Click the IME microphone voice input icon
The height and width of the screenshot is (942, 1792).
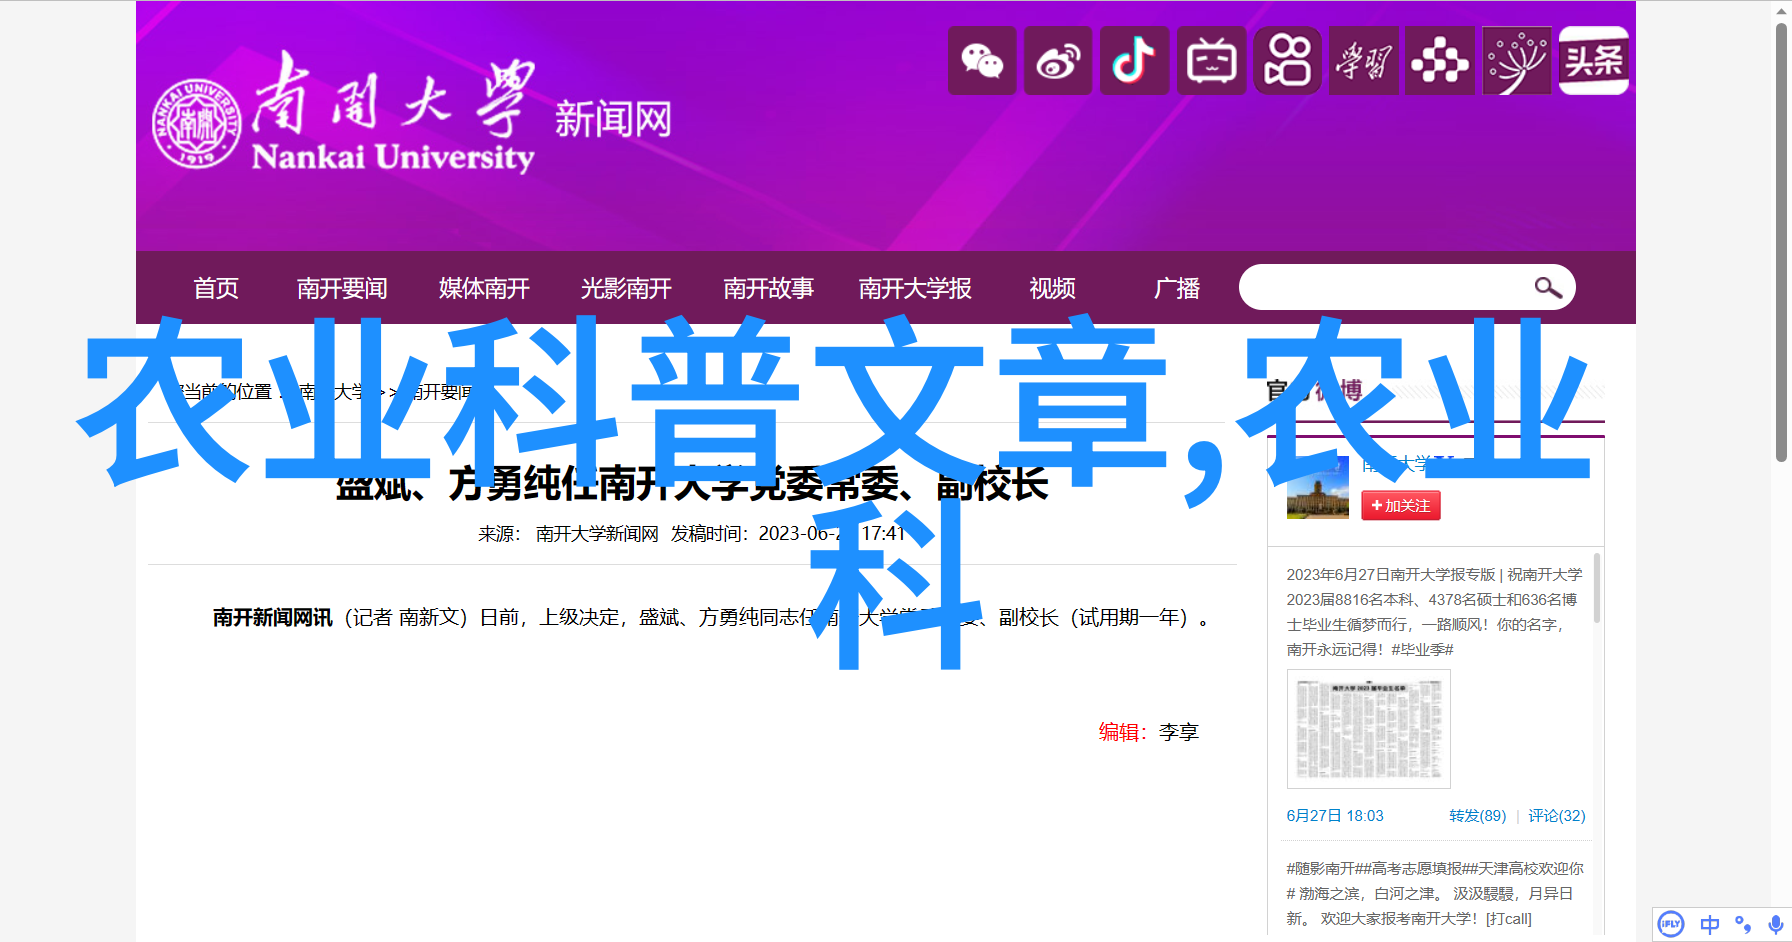click(1775, 924)
